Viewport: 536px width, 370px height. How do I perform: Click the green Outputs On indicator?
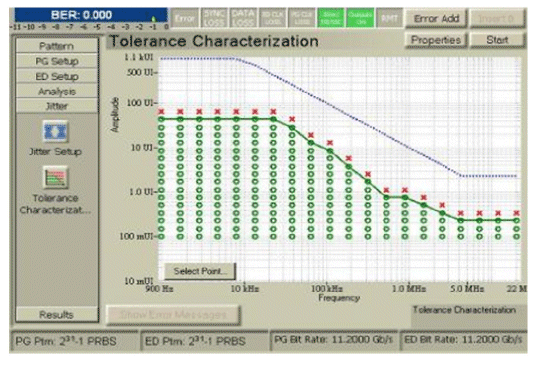click(360, 18)
